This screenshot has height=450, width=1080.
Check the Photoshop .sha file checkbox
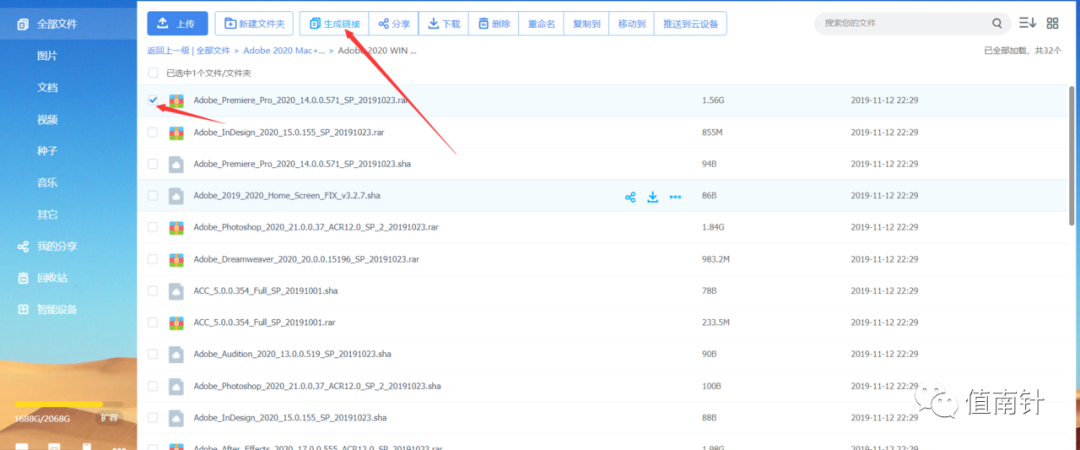click(153, 386)
